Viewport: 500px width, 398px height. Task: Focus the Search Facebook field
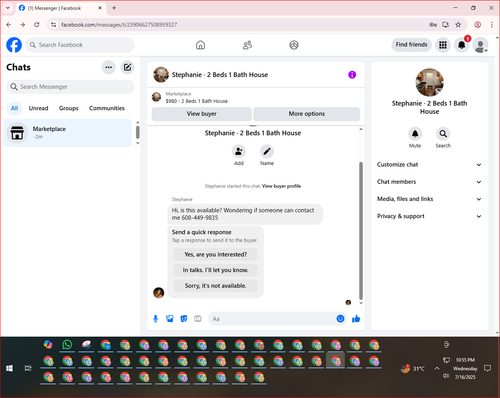click(80, 45)
